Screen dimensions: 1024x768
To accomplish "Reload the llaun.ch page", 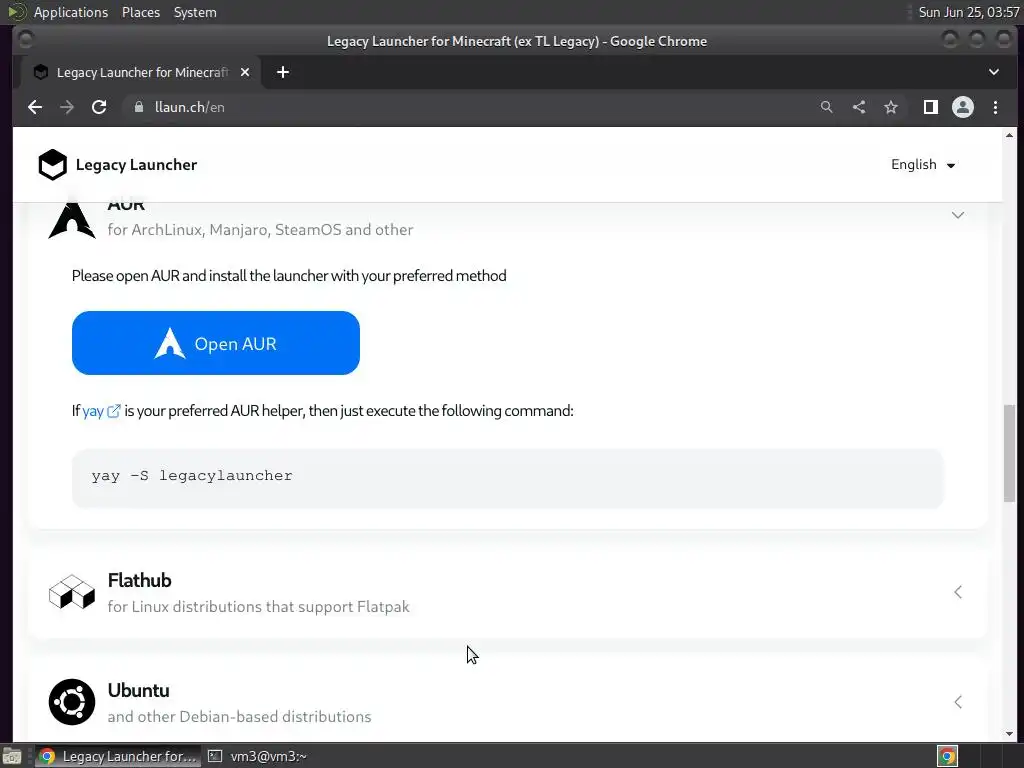I will [x=99, y=107].
